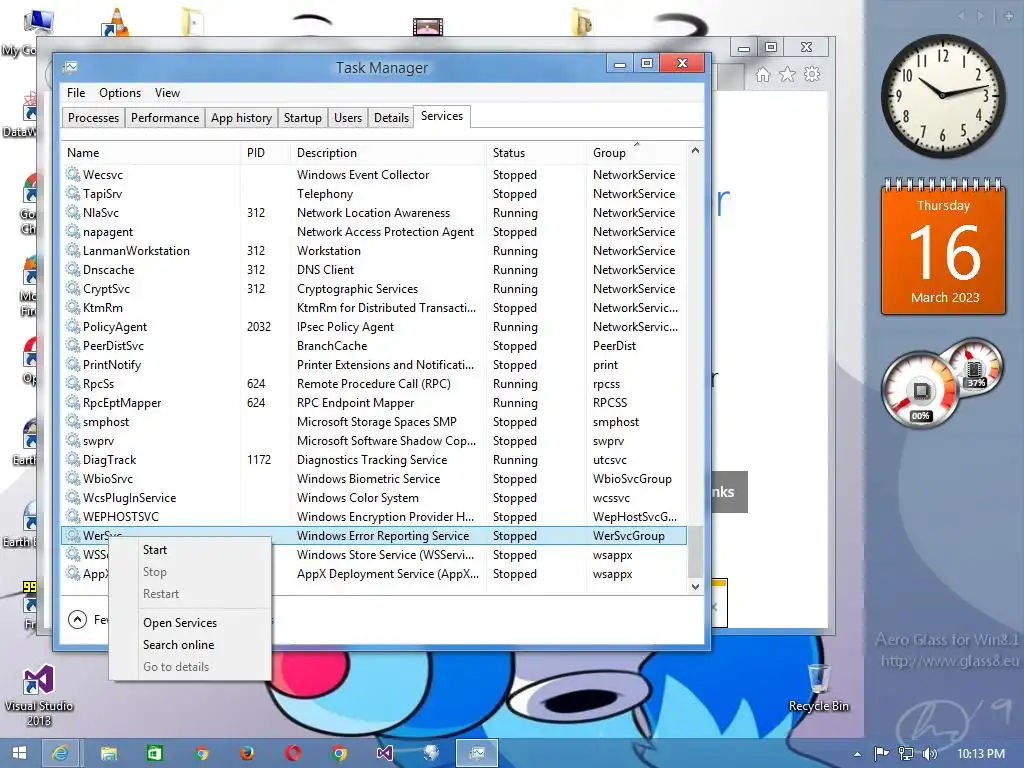Screen dimensions: 1024x768
Task: Click the WbioSrvc service gear icon
Action: (x=72, y=478)
